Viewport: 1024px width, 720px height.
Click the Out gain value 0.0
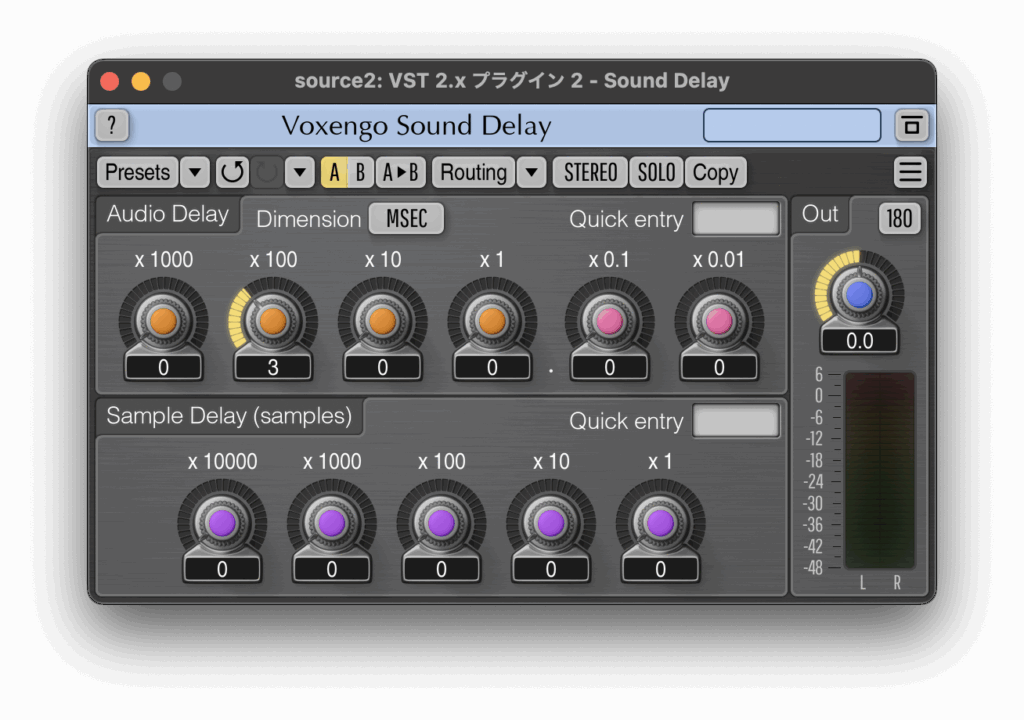pos(859,340)
